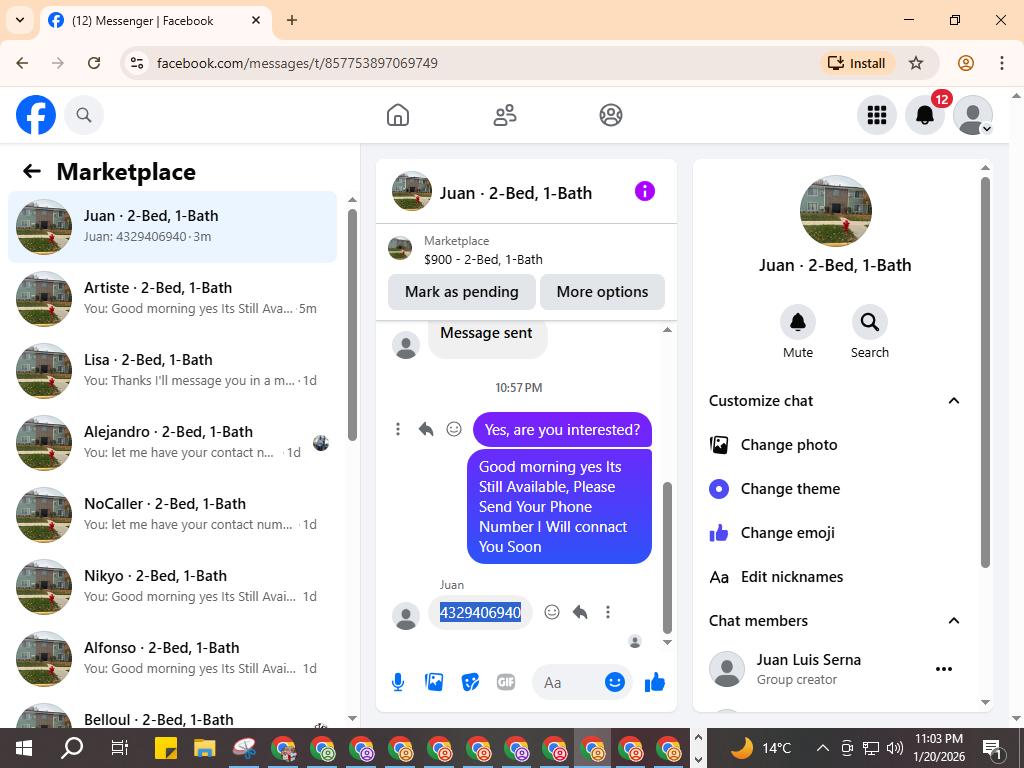
Task: Open the Friends icon in top navigation
Action: pos(504,115)
